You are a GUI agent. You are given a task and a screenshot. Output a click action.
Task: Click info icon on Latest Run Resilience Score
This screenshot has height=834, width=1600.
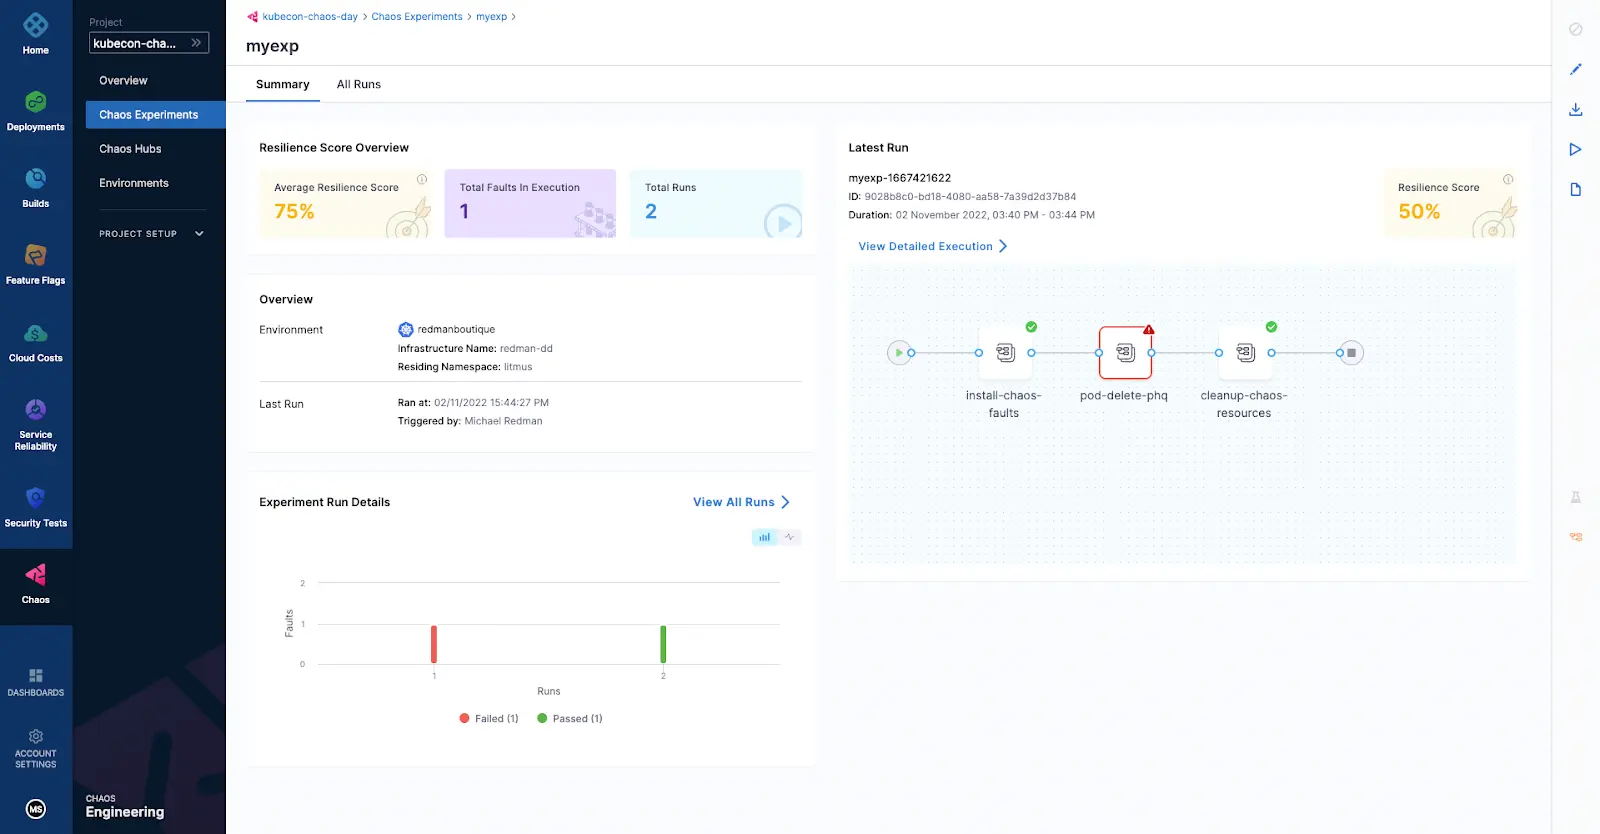pos(1508,179)
